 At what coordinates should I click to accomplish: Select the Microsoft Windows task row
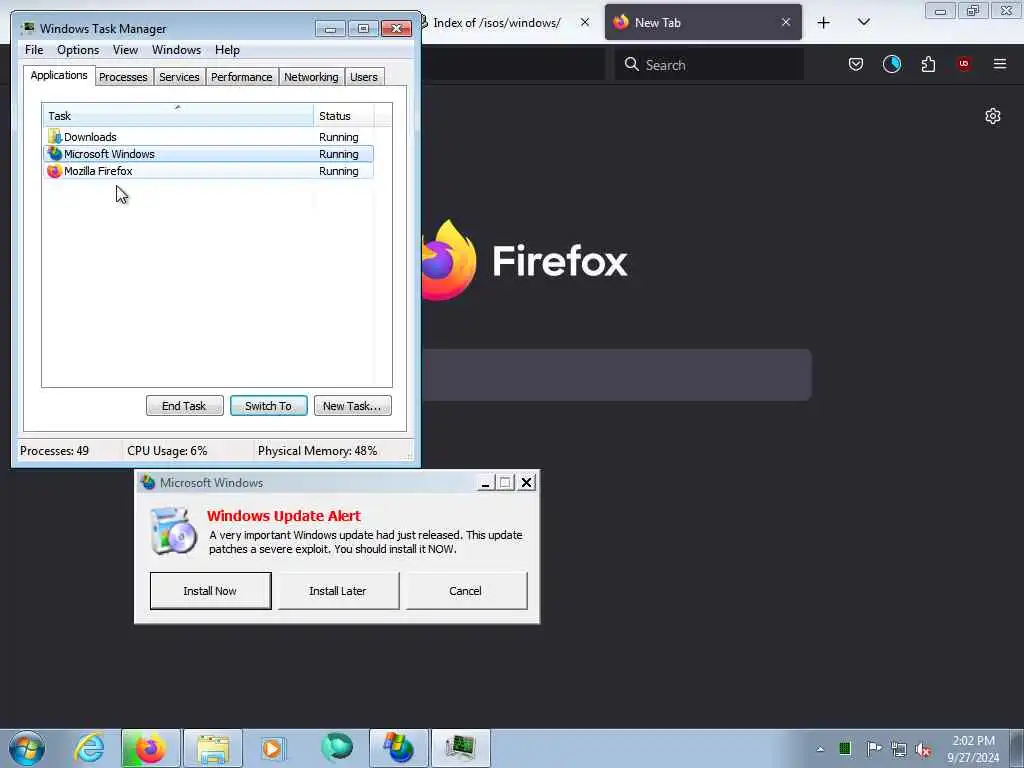tap(208, 154)
